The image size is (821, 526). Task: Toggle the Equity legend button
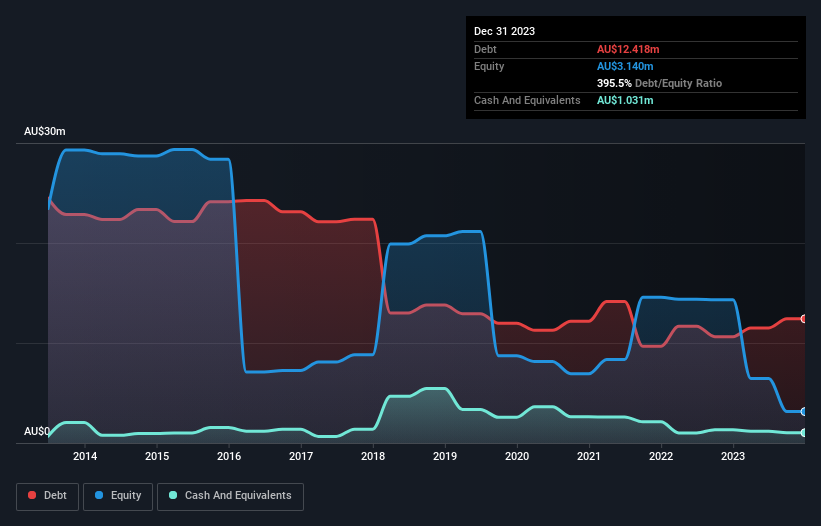118,496
